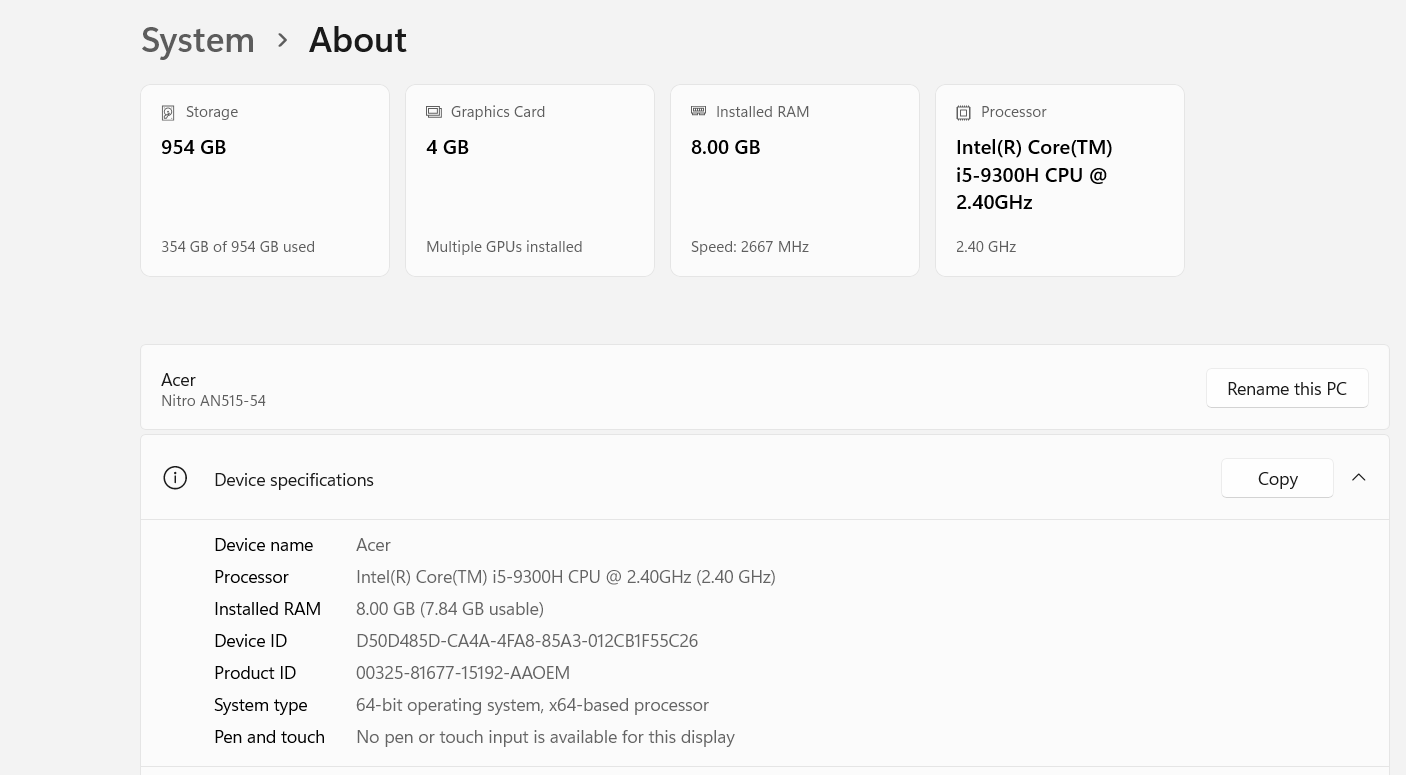
Task: Click the 'Installed RAM' row label in specifications
Action: pyautogui.click(x=267, y=609)
